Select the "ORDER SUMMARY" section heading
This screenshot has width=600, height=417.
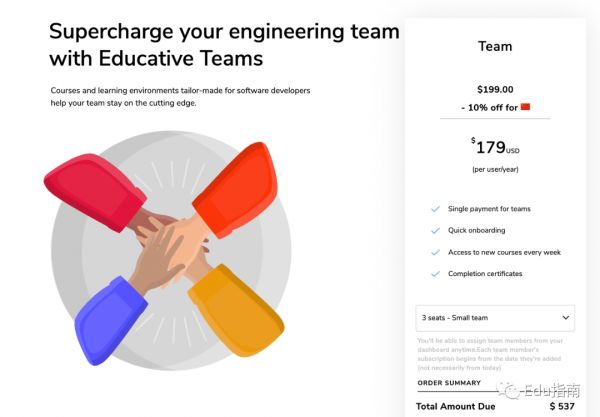click(449, 383)
